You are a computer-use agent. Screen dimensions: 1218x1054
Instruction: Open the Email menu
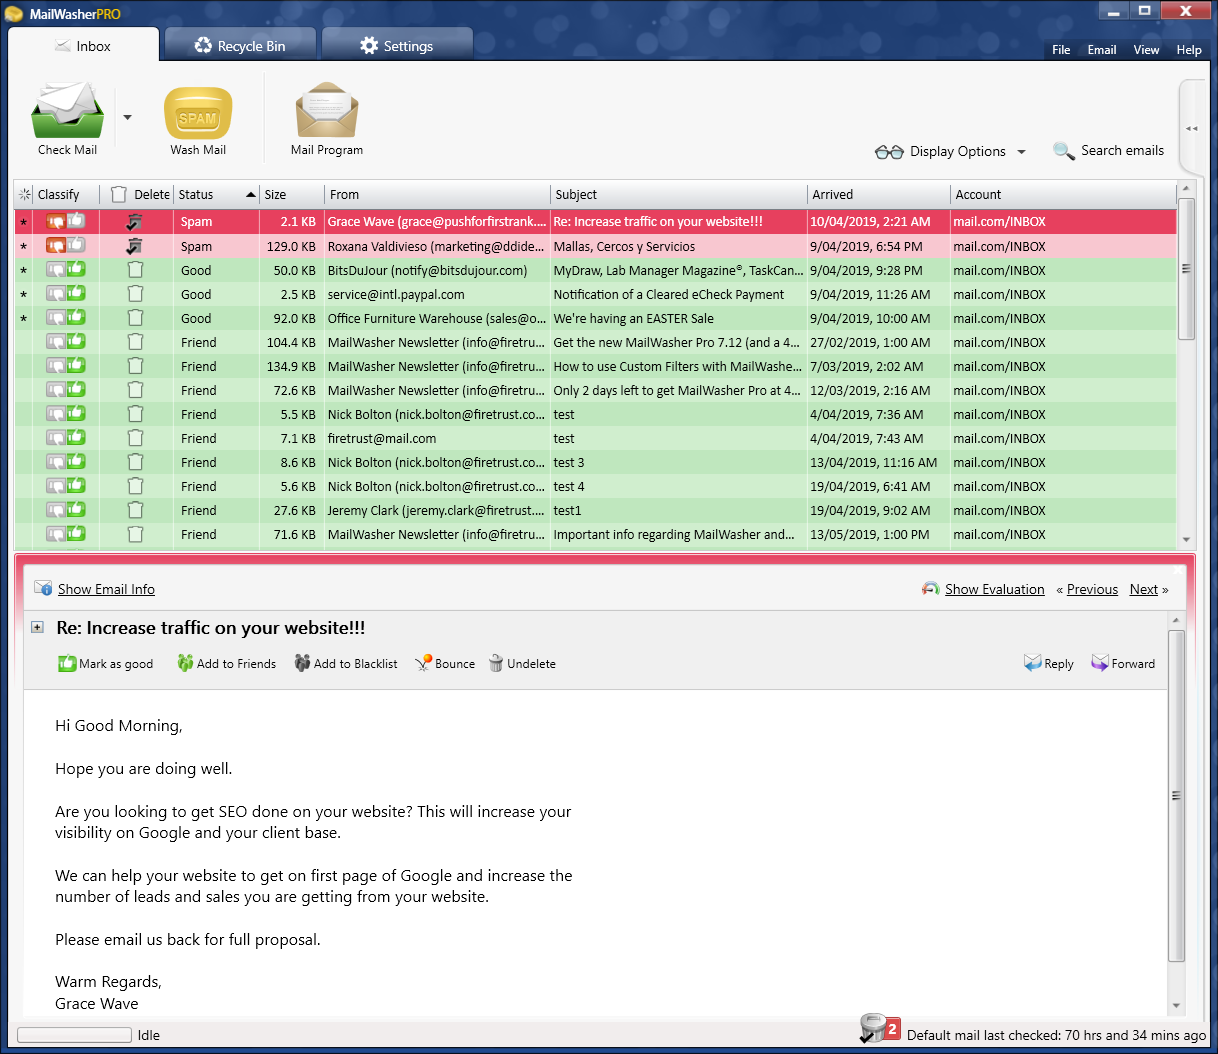coord(1101,50)
